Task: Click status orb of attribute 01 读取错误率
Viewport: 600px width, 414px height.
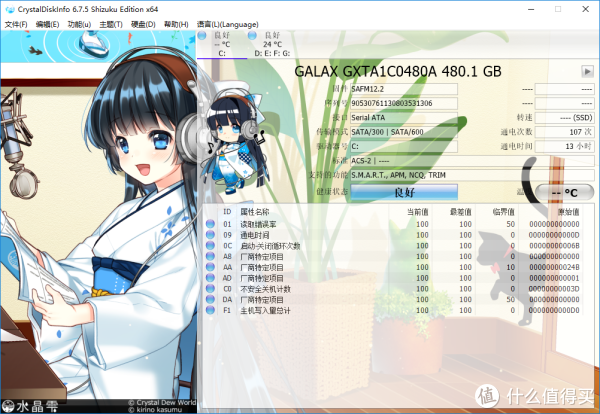Action: point(210,224)
